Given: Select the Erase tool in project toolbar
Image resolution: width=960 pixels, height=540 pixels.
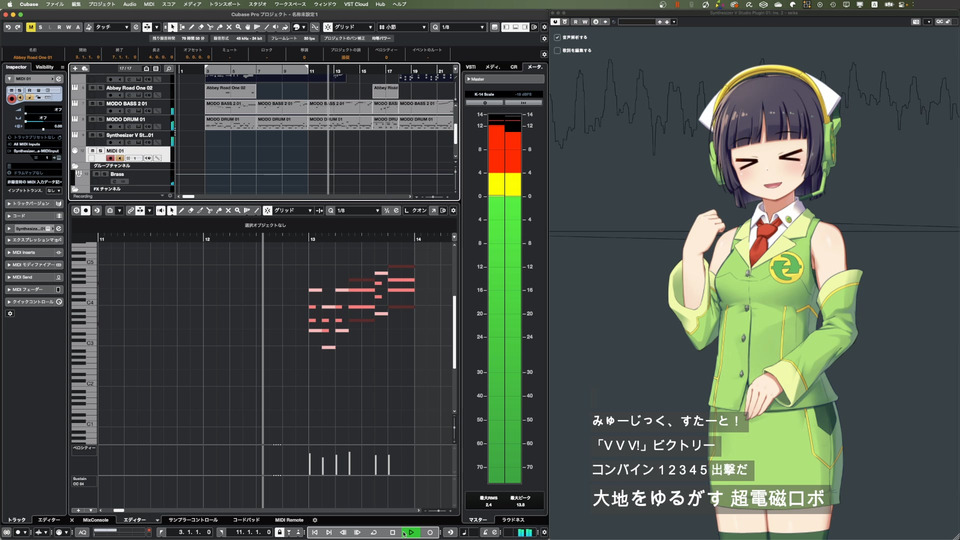Looking at the screenshot, I should point(201,27).
